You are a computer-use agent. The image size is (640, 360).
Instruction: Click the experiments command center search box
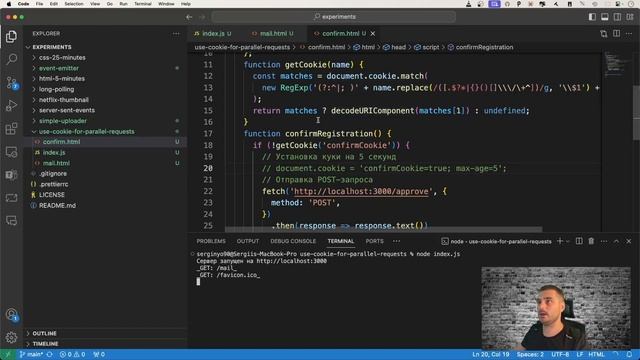(x=333, y=17)
